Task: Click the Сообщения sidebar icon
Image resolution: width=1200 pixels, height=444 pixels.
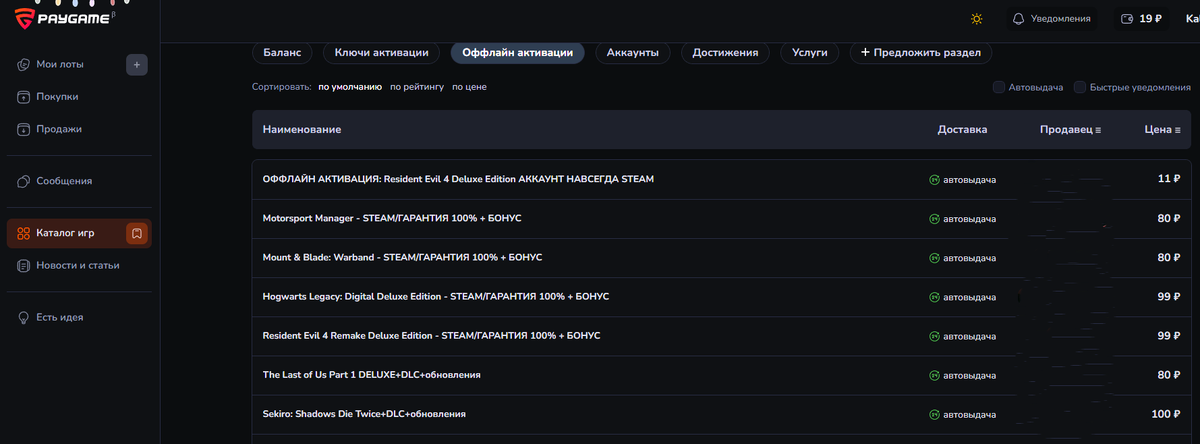Action: point(24,181)
